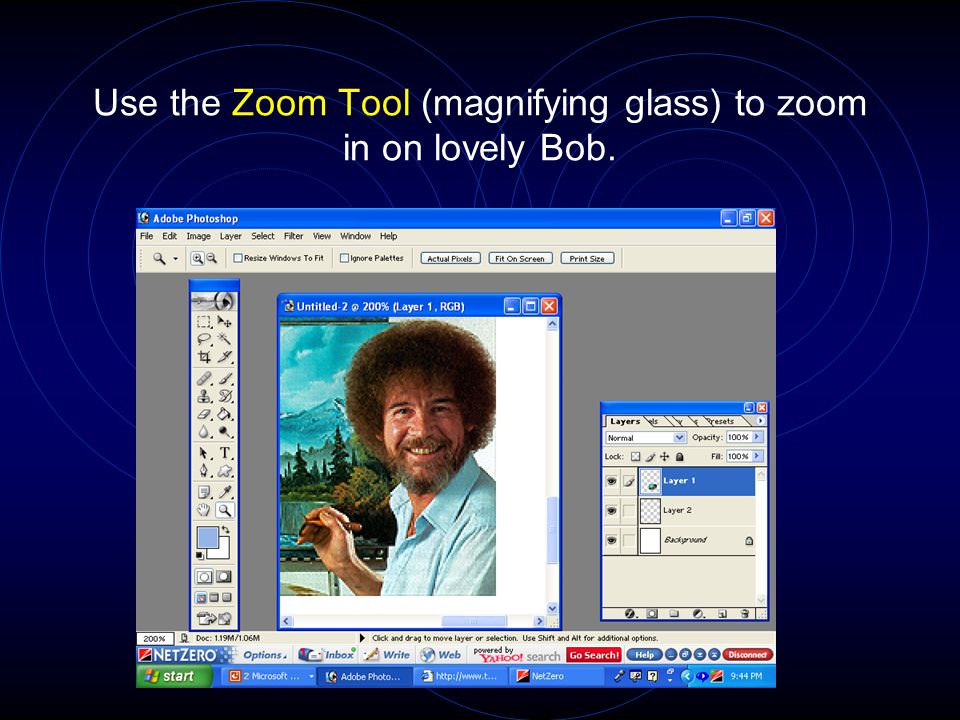The height and width of the screenshot is (720, 960).
Task: Click Jump to ImageReady icon
Action: [214, 618]
